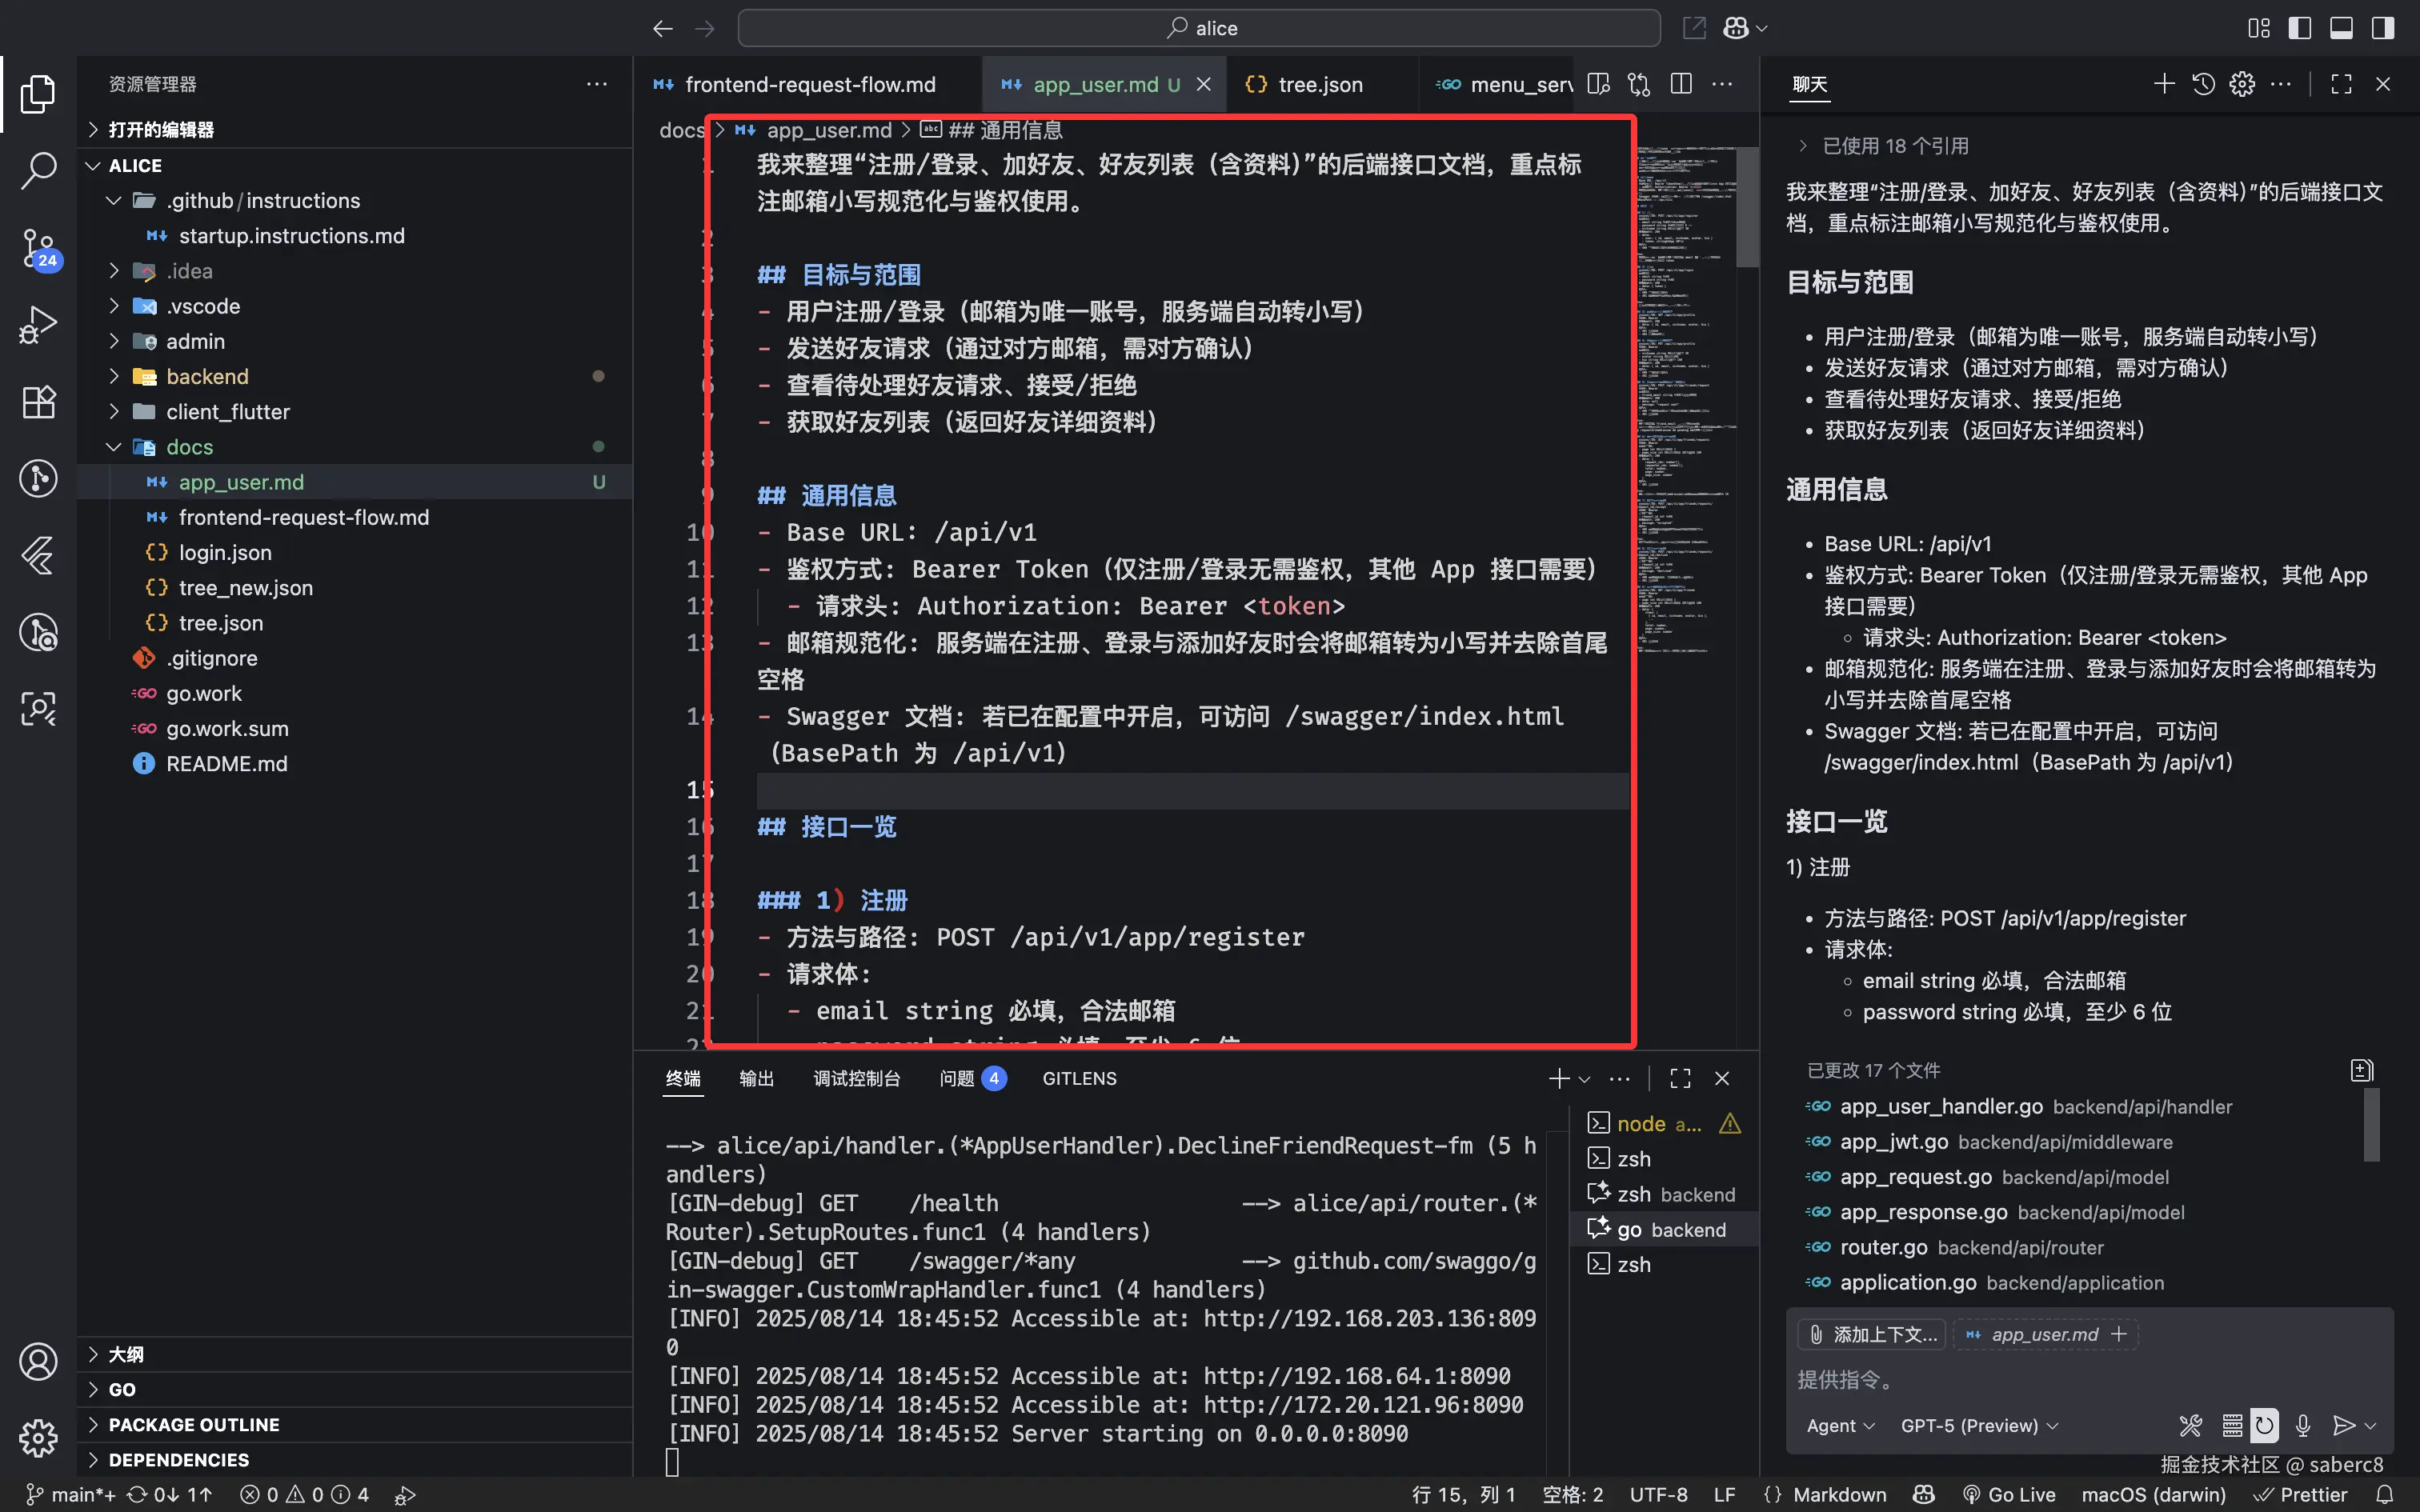
Task: Open the Agent mode dropdown
Action: pyautogui.click(x=1839, y=1425)
